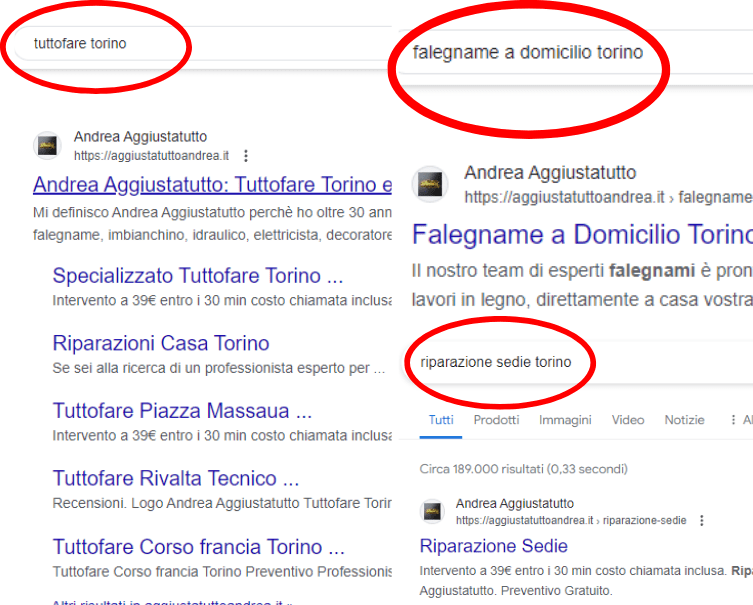Click snippet 'Il nostro team di esperti falegnami'
The width and height of the screenshot is (753, 605).
pos(582,285)
